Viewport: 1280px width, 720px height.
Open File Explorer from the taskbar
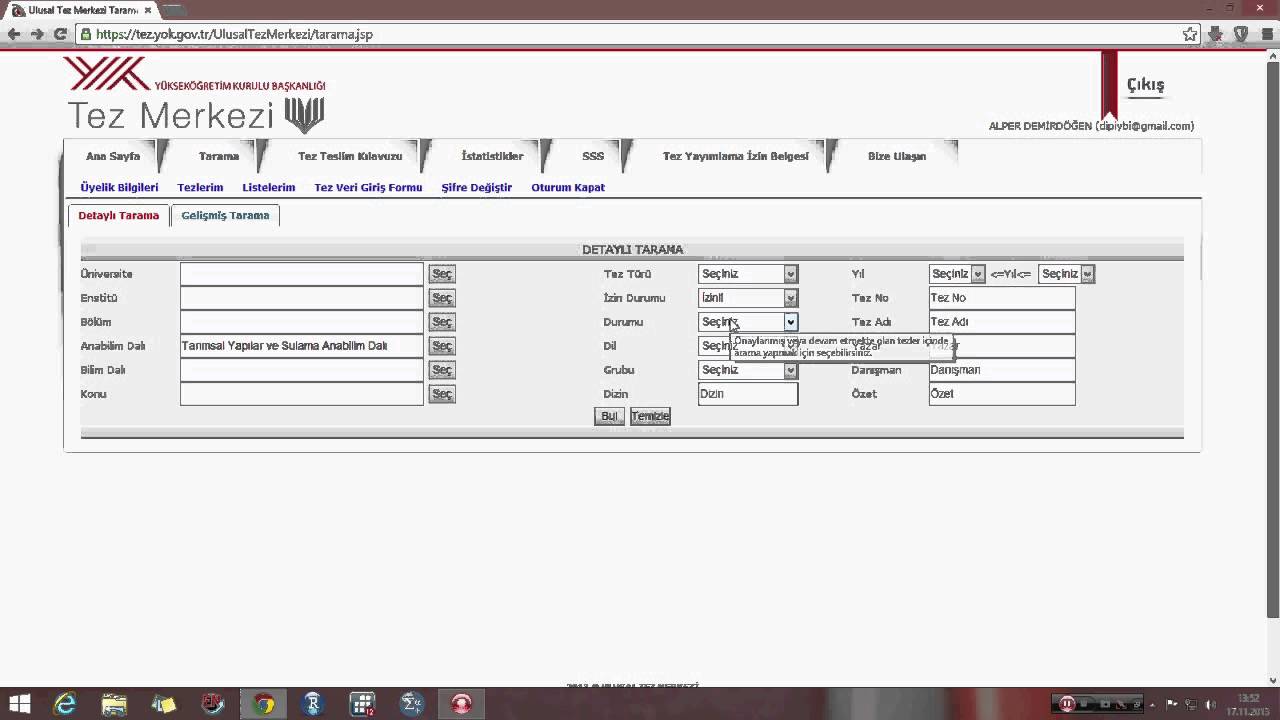(114, 704)
